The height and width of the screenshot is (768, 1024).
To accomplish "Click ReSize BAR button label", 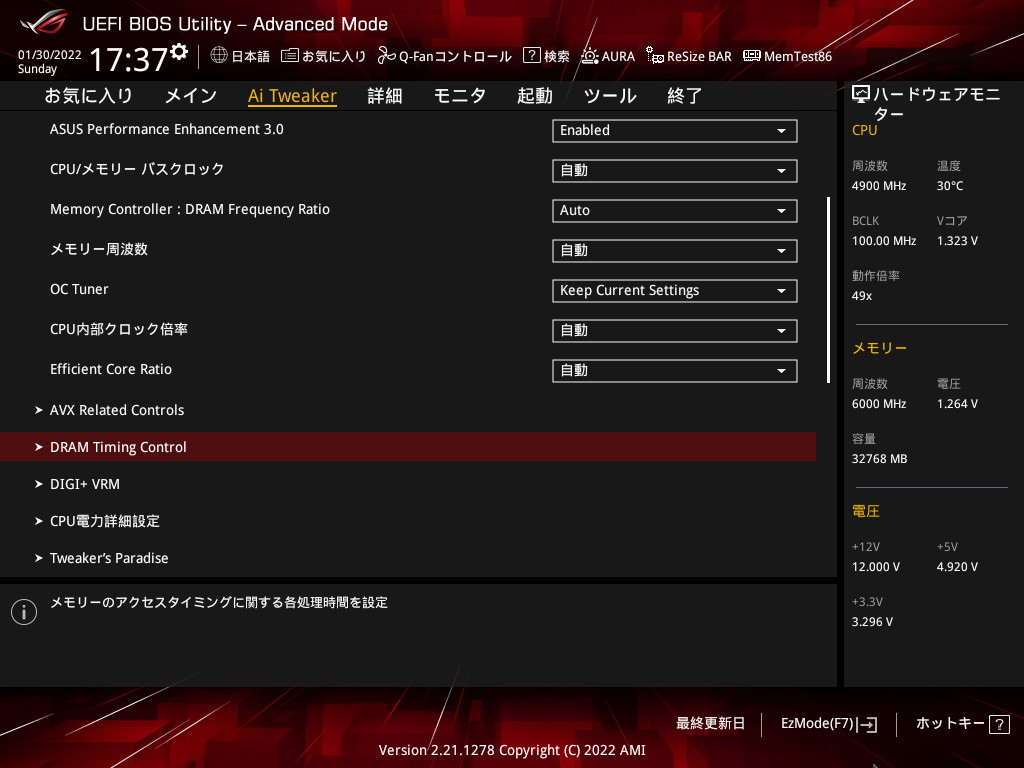I will pyautogui.click(x=699, y=56).
